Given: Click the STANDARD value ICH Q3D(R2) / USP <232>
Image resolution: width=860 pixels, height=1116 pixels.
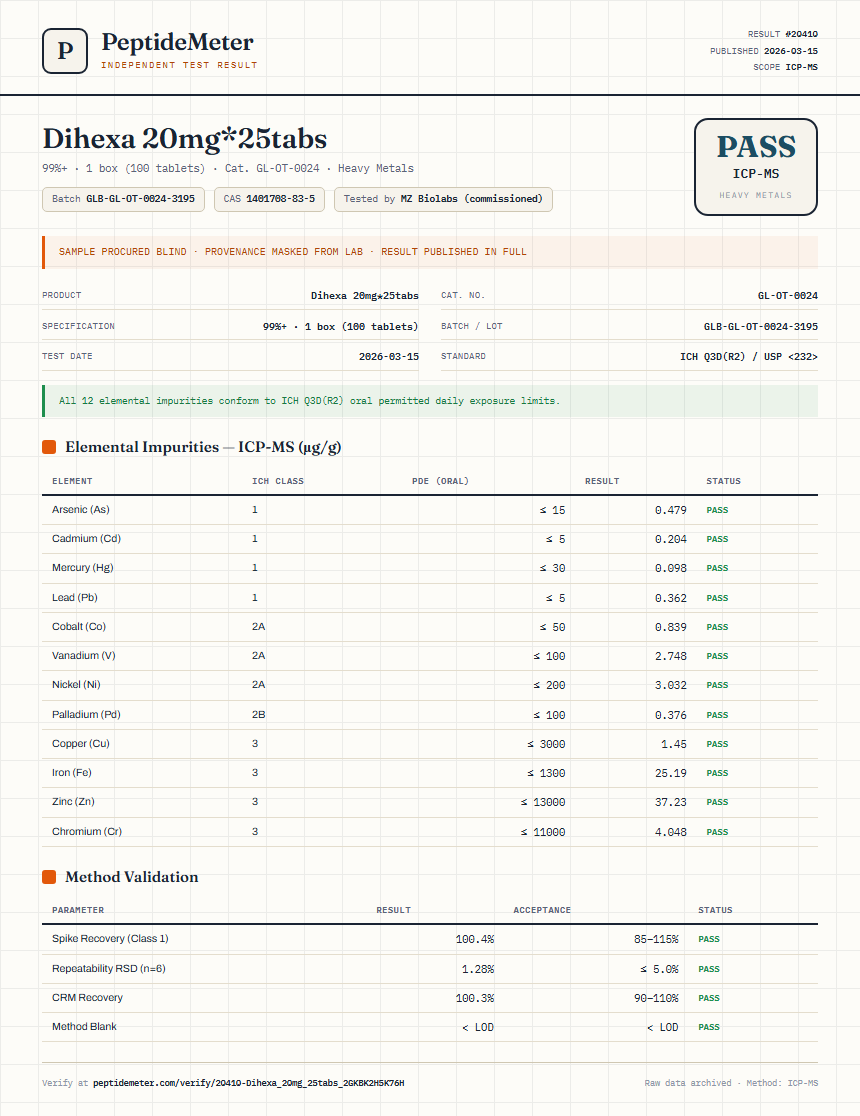Looking at the screenshot, I should (x=748, y=357).
